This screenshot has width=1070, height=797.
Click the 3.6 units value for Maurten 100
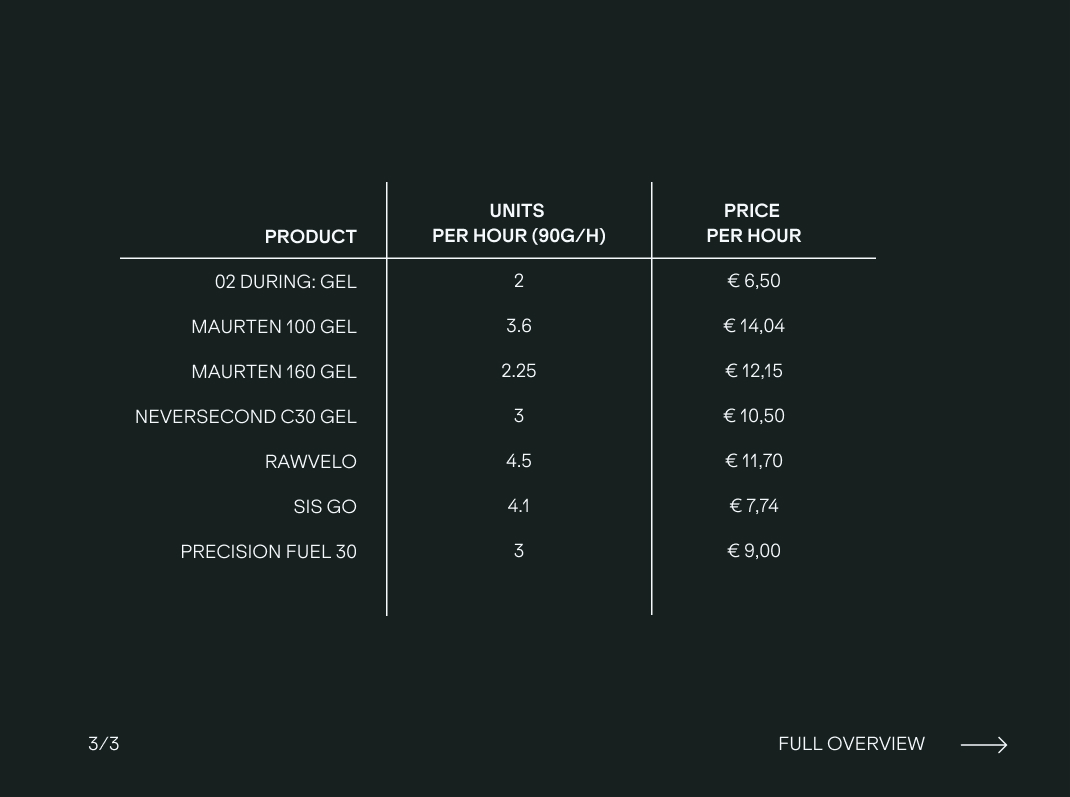tap(518, 326)
